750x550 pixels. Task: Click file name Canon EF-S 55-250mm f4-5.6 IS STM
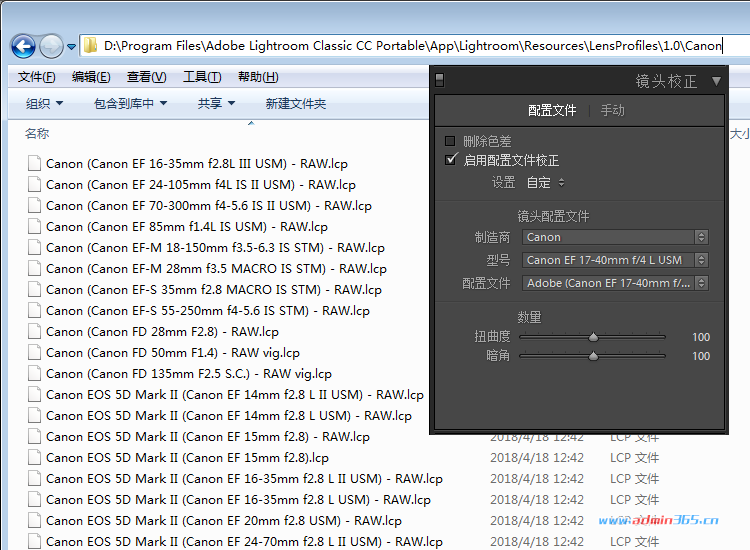click(208, 311)
